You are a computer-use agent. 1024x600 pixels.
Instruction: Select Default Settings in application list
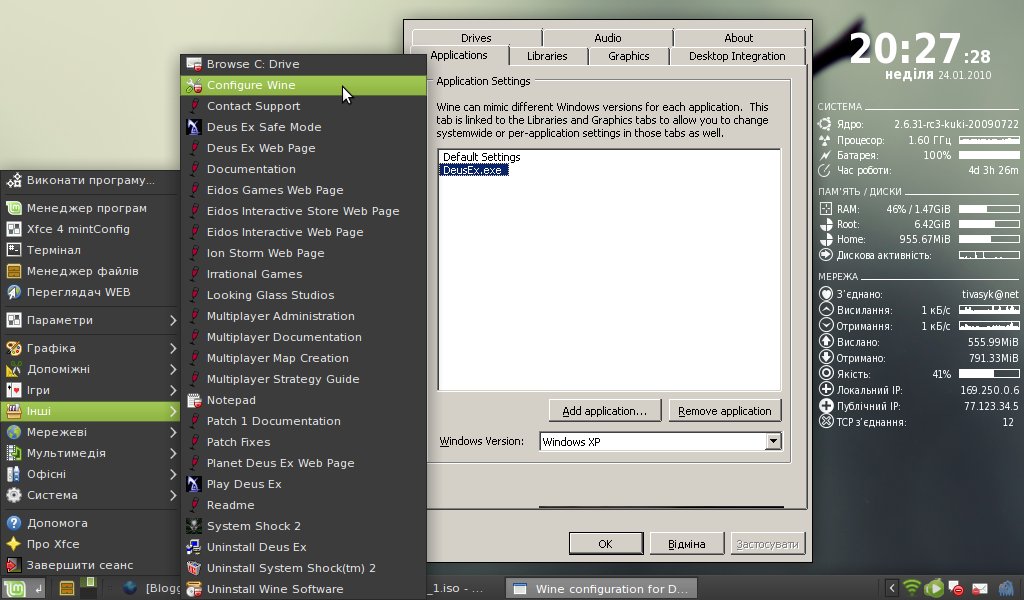coord(481,157)
